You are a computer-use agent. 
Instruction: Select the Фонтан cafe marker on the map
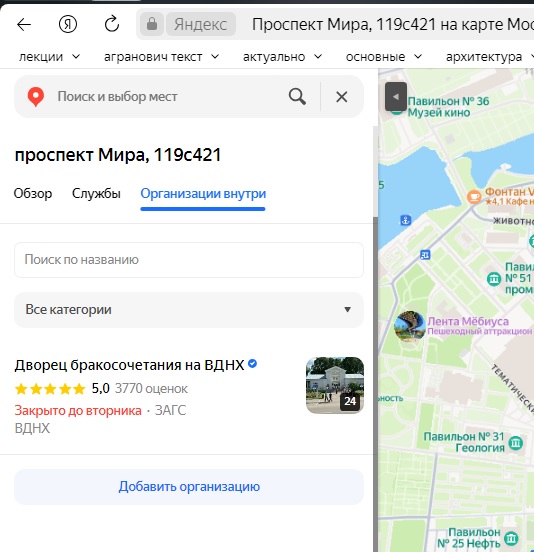(474, 196)
